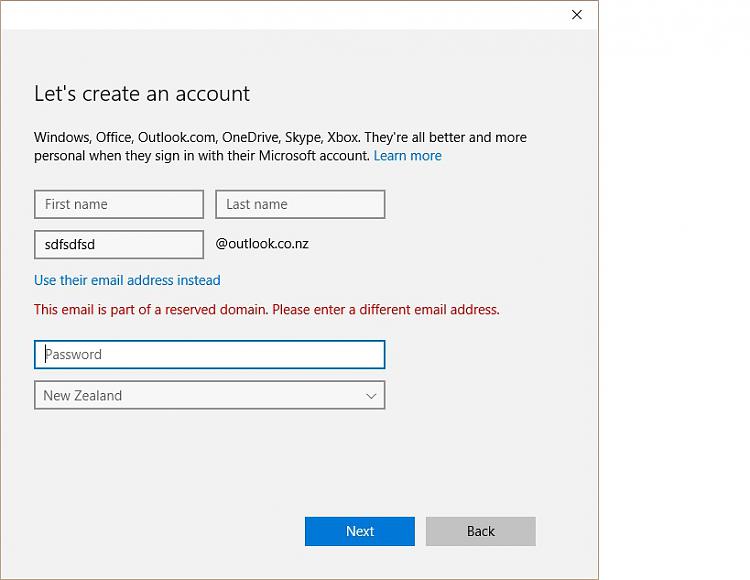The height and width of the screenshot is (580, 750).
Task: Click the @outlook.co.nz domain text
Action: click(x=262, y=244)
